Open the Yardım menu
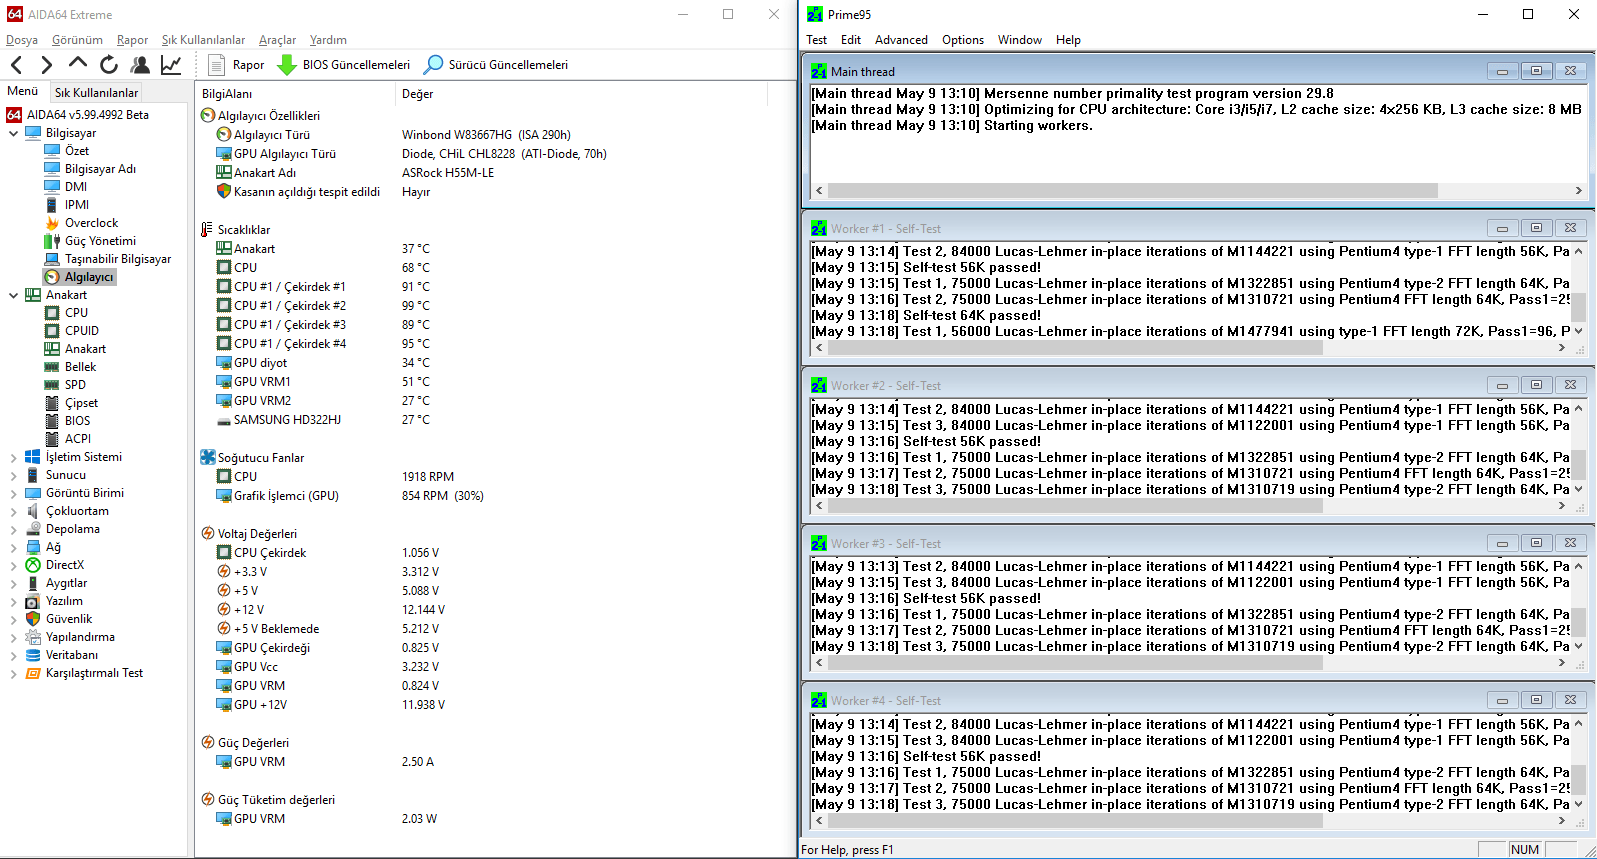Image resolution: width=1597 pixels, height=859 pixels. (328, 40)
